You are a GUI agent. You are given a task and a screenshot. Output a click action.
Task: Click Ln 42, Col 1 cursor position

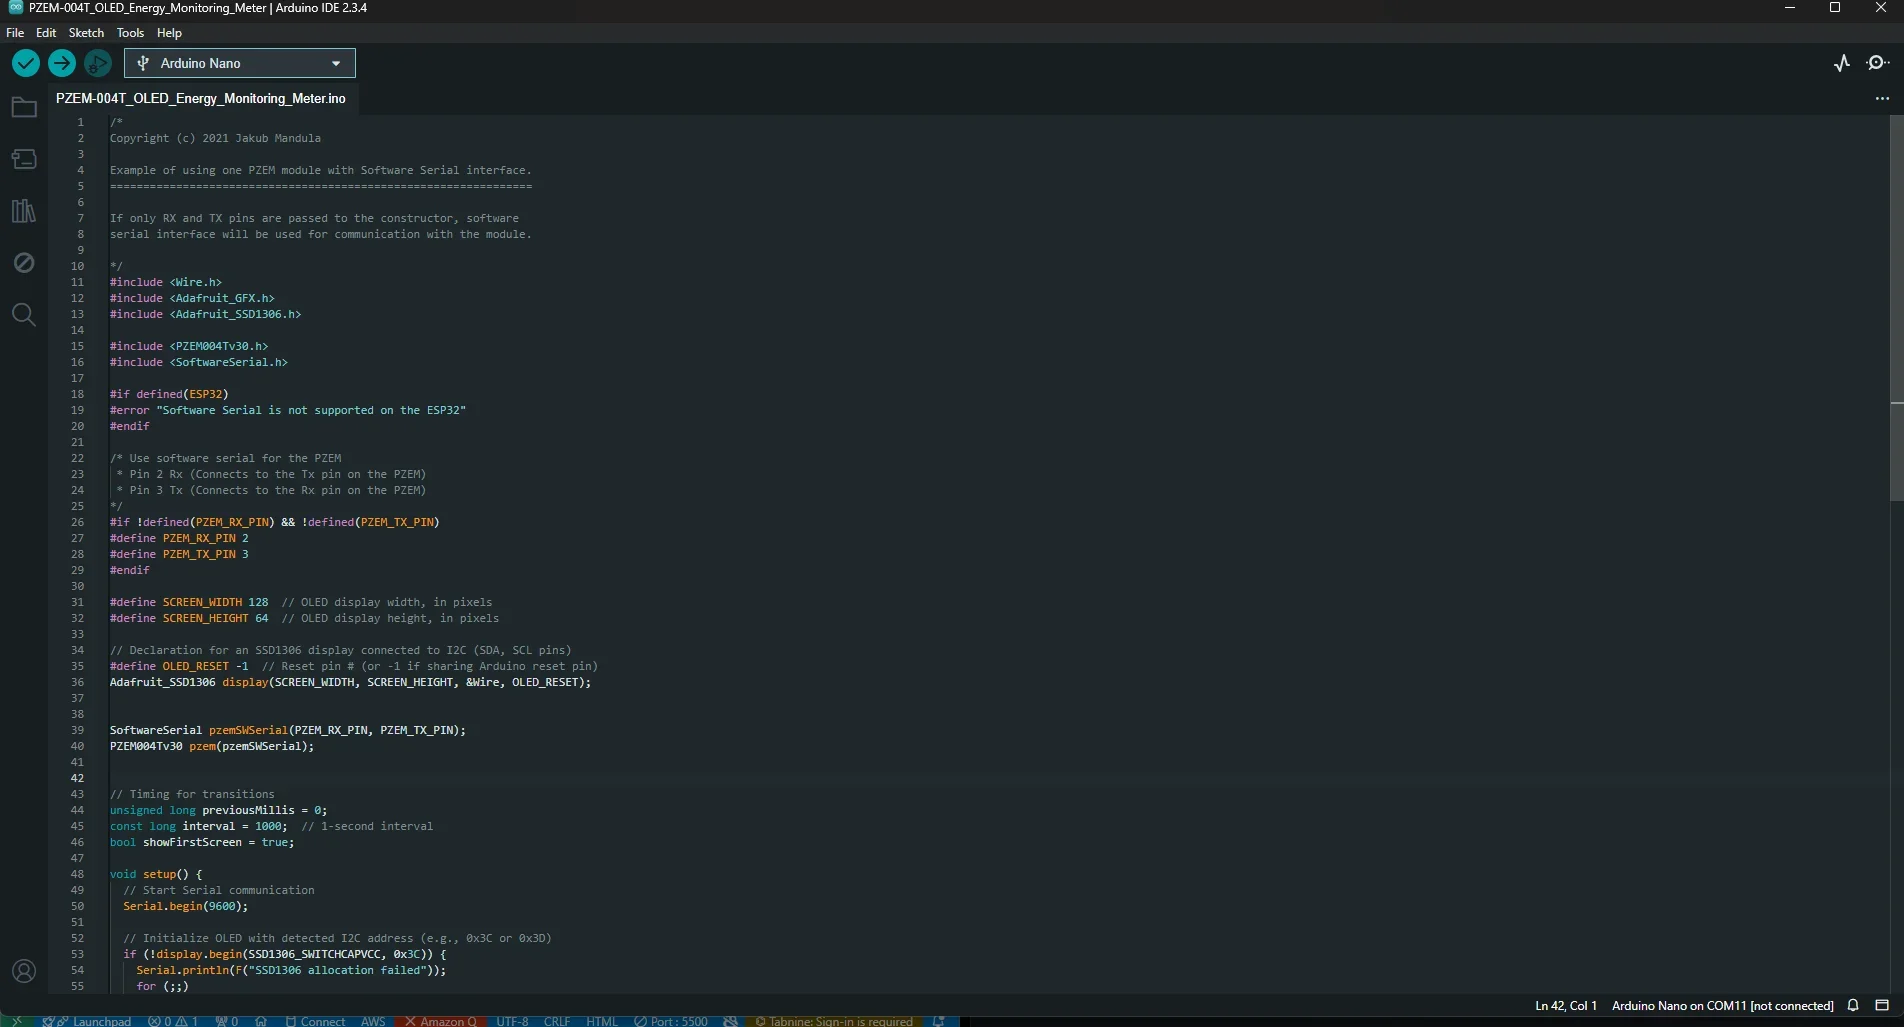(1566, 1005)
